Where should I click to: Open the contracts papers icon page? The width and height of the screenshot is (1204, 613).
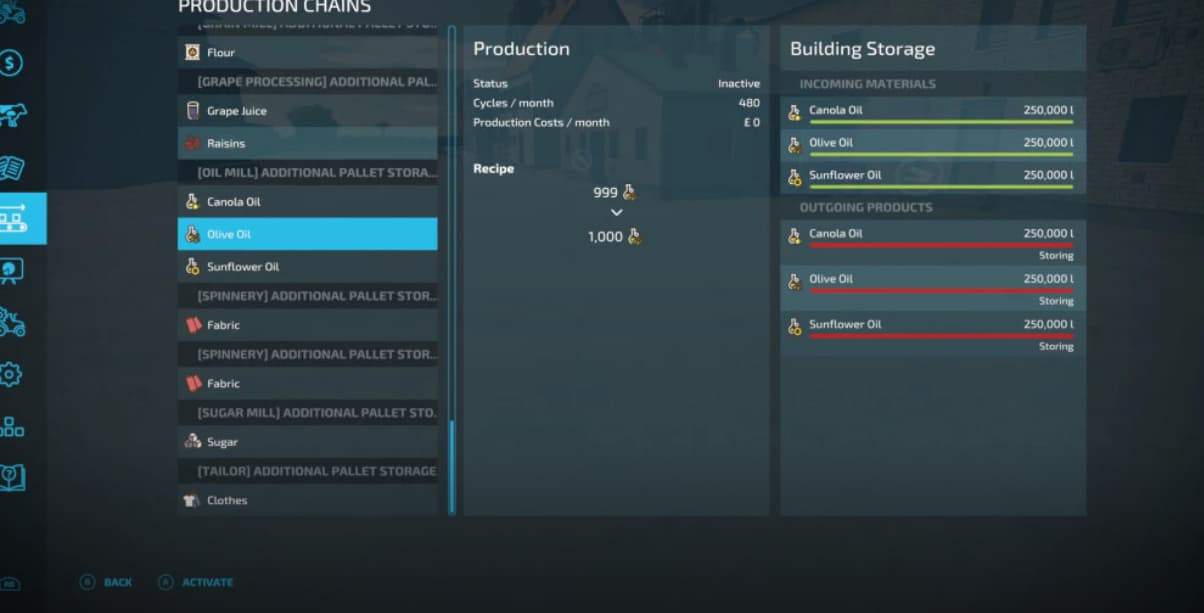12,167
